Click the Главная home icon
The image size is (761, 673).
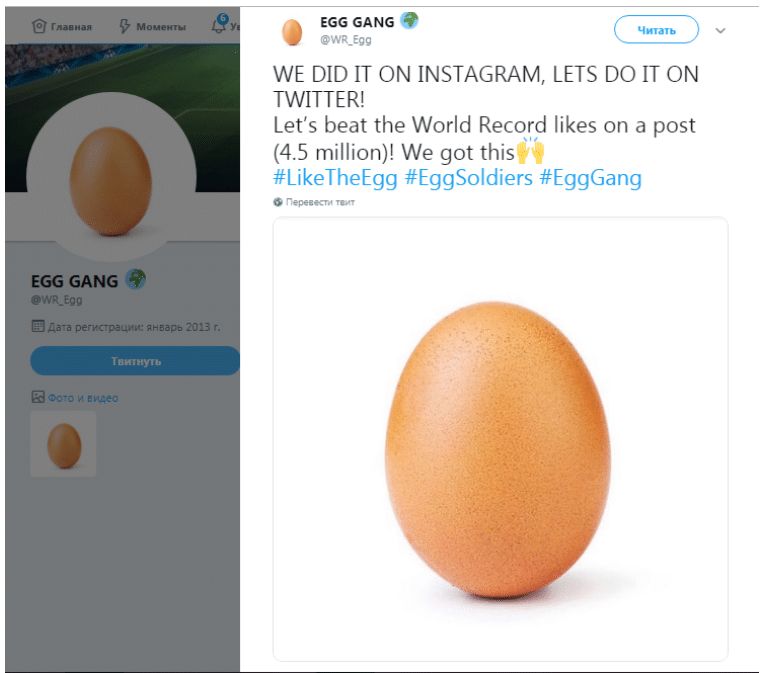coord(39,26)
